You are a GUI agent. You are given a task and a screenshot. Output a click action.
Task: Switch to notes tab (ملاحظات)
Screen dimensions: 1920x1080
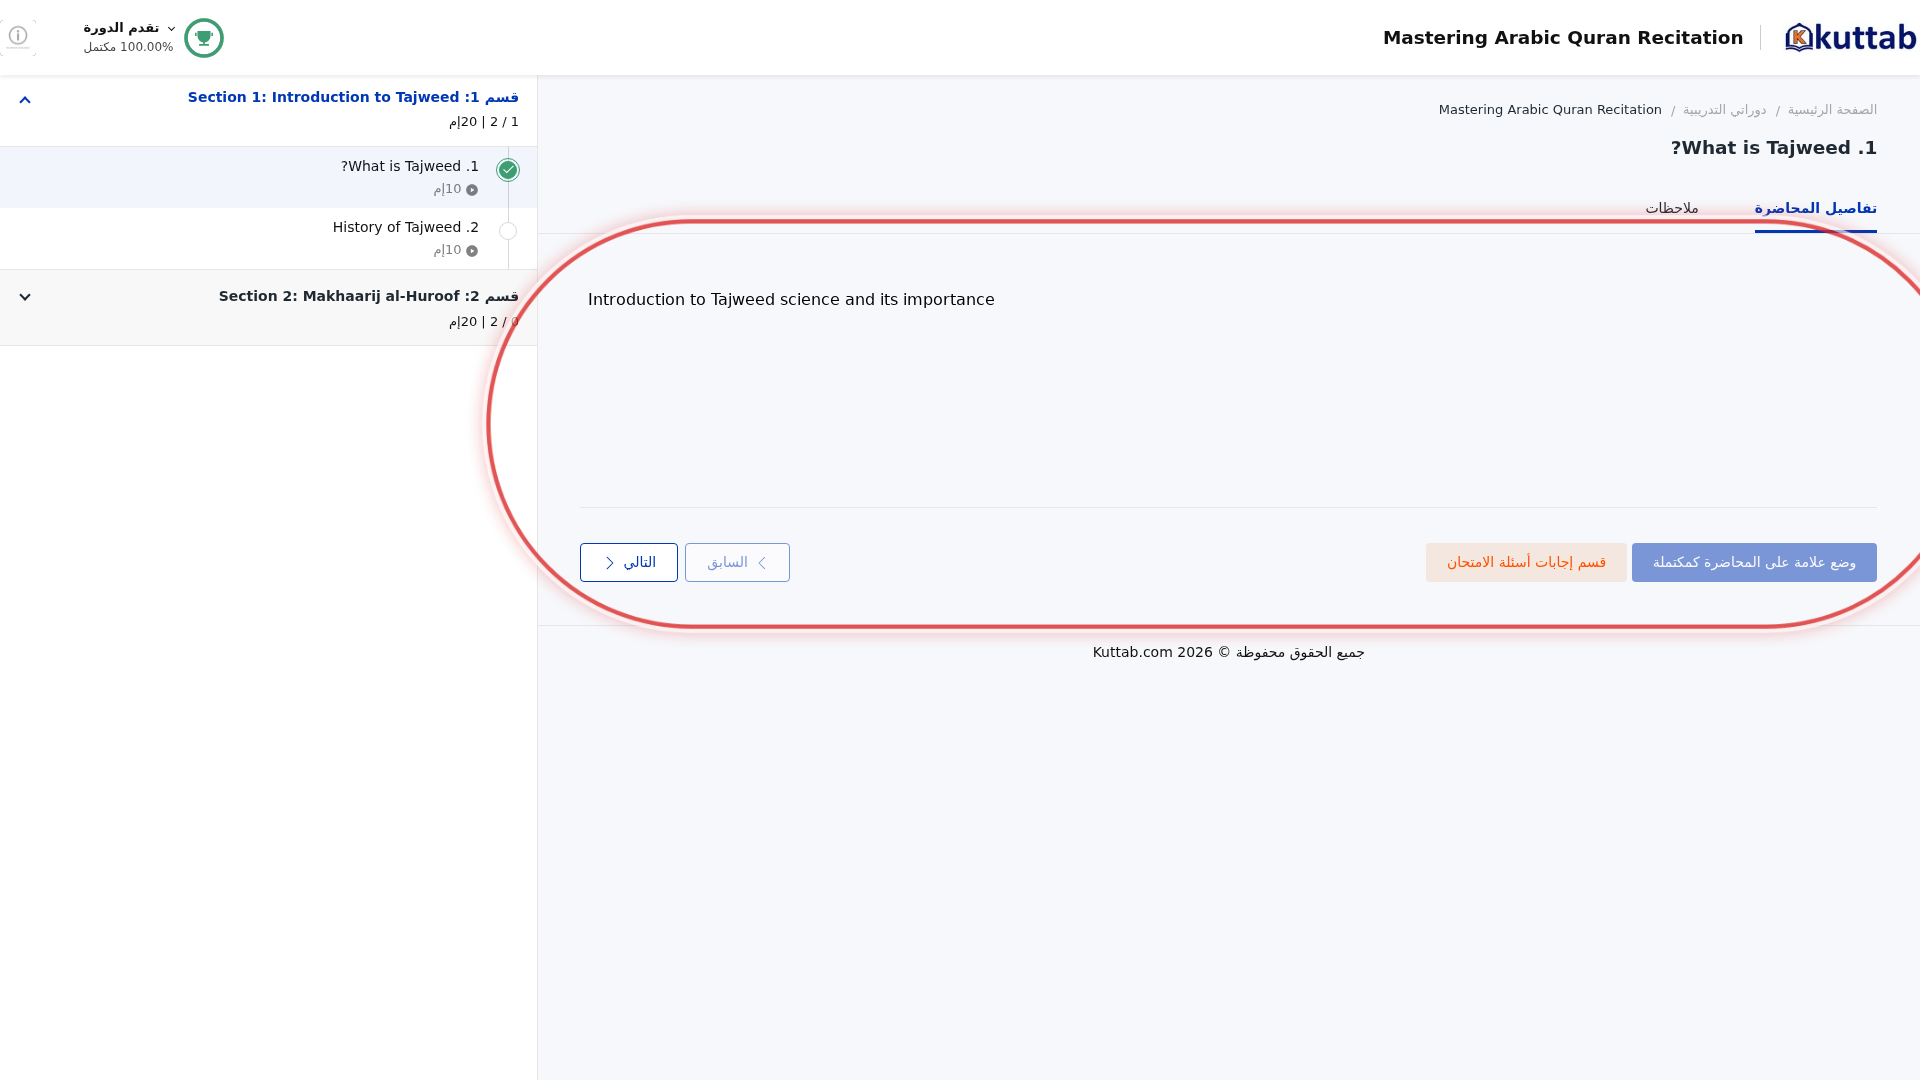point(1672,208)
